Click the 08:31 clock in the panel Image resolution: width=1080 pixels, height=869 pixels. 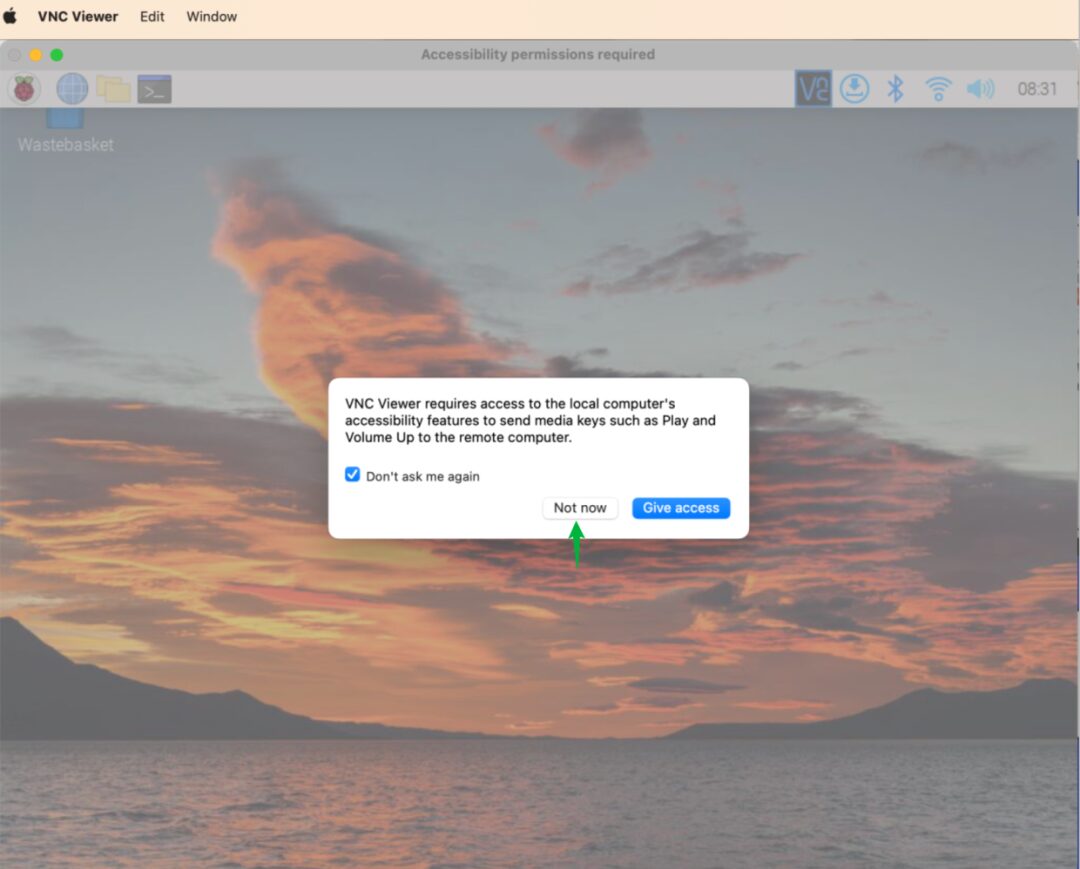(1037, 89)
